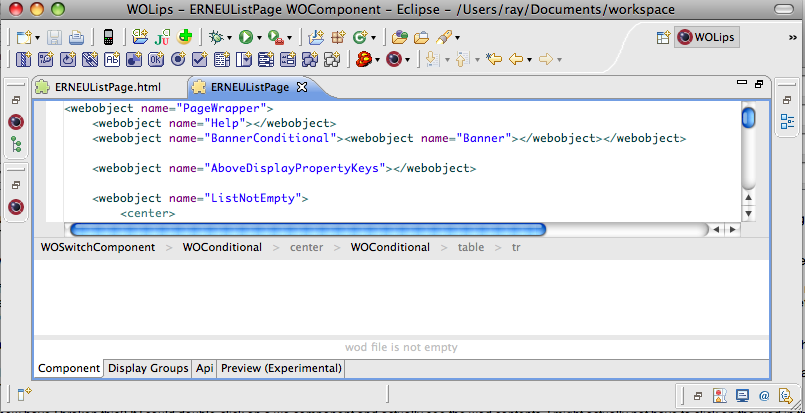Open the dropdown arrow next to New file icon
805x413 pixels.
(x=37, y=38)
